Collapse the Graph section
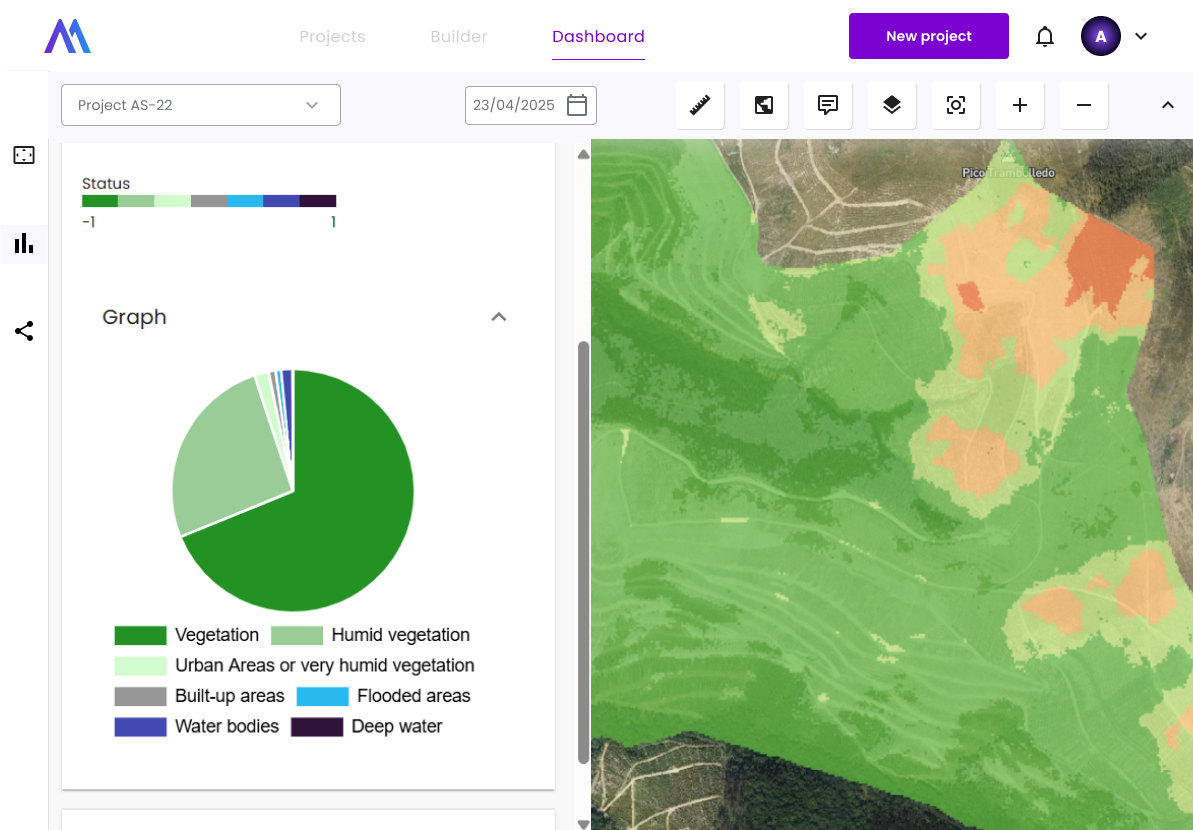The height and width of the screenshot is (830, 1193). click(x=499, y=317)
